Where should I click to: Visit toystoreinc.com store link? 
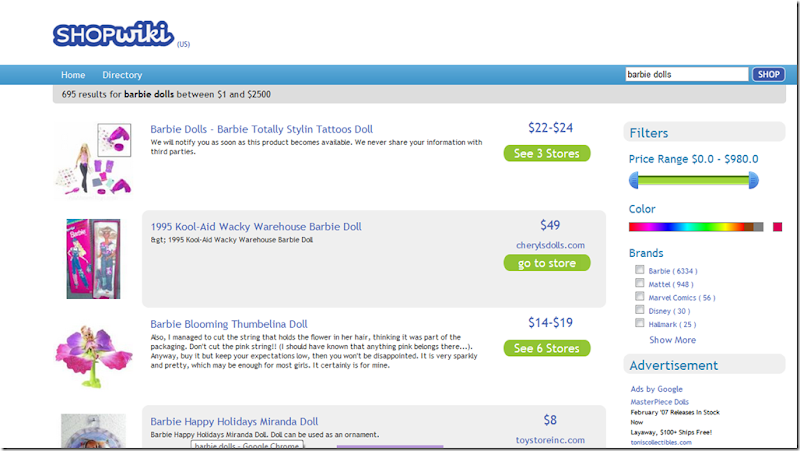point(551,440)
